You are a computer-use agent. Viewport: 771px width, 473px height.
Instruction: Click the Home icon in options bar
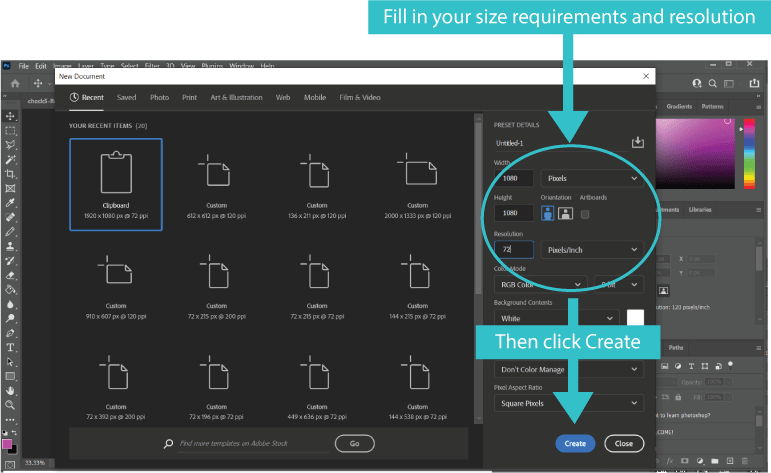tap(15, 83)
